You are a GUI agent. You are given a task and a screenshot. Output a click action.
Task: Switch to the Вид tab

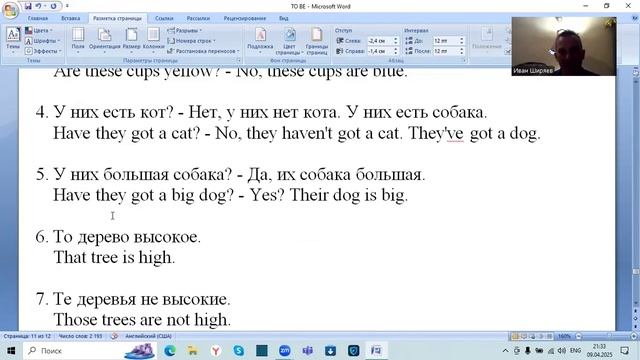point(284,18)
